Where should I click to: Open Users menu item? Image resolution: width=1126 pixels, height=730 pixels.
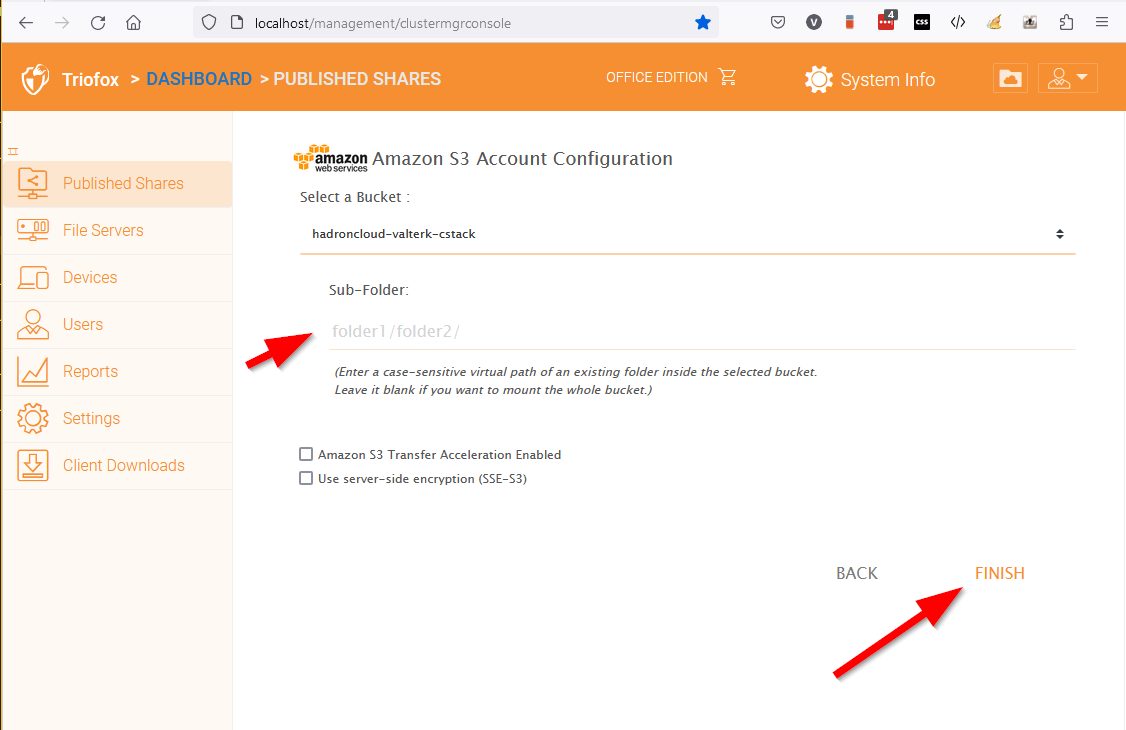pos(117,324)
